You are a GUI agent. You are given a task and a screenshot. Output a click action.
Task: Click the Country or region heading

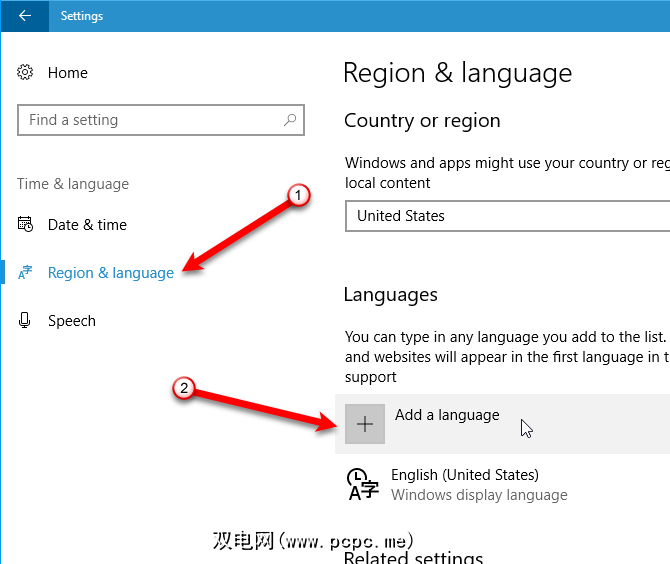[x=422, y=120]
